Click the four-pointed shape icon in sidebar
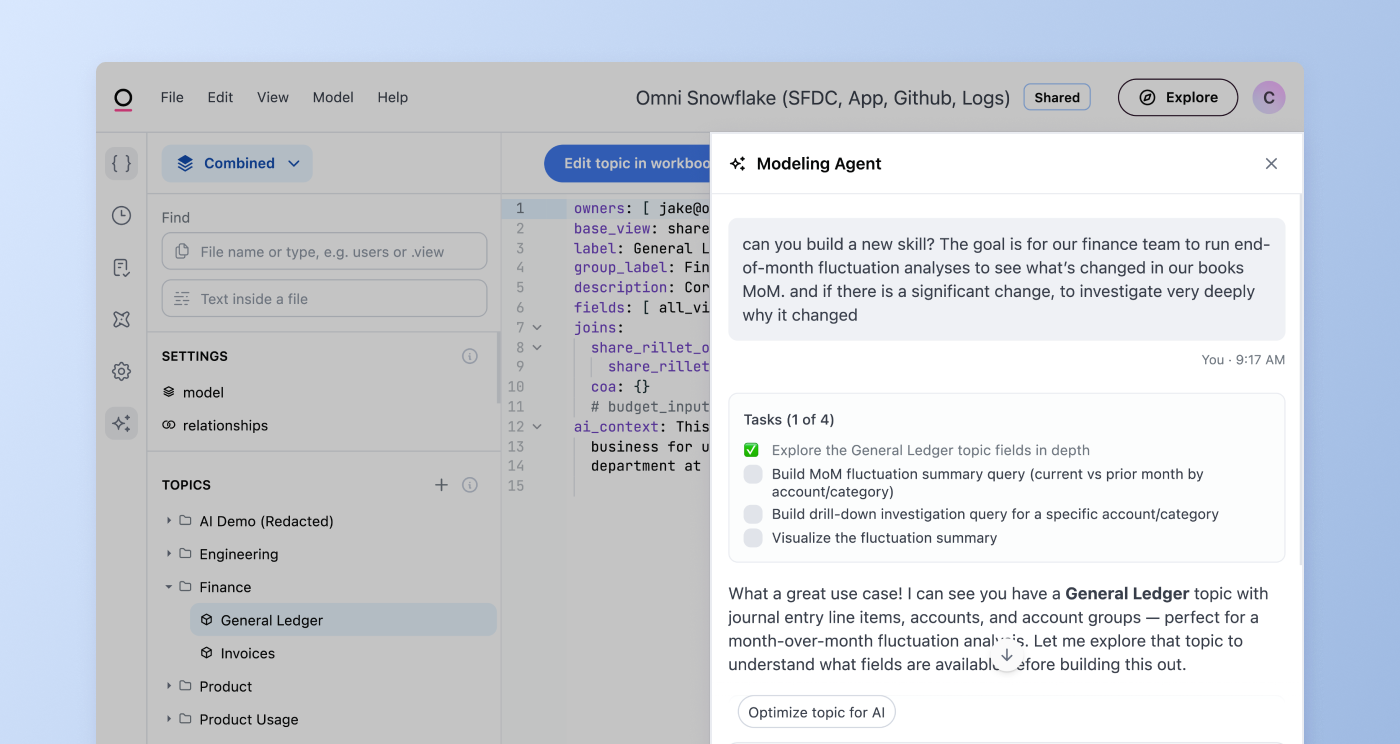 (x=121, y=319)
